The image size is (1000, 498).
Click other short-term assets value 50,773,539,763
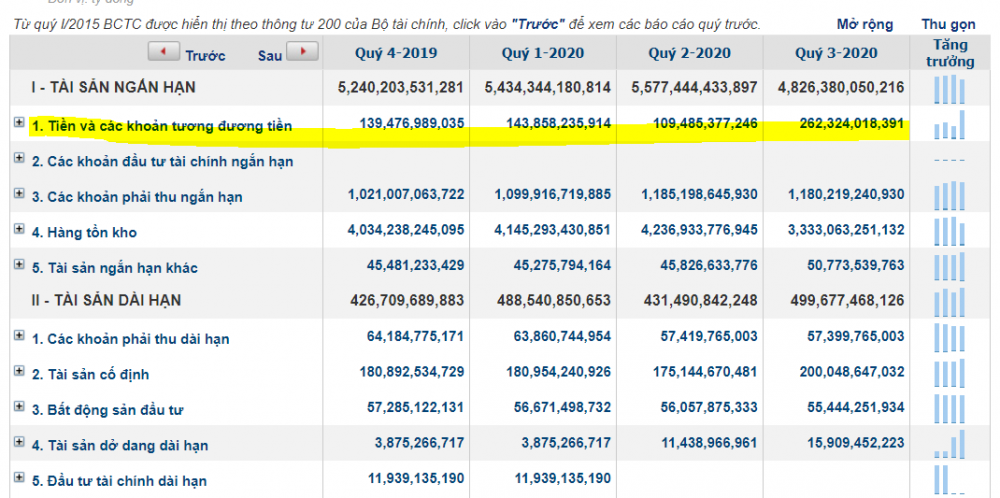click(x=856, y=265)
